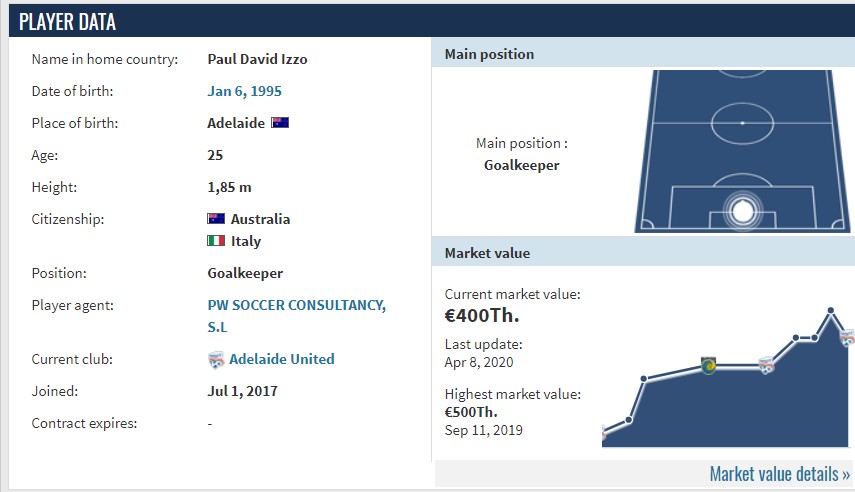Image resolution: width=855 pixels, height=492 pixels.
Task: Click the PLAYER DATA header bar
Action: point(432,22)
